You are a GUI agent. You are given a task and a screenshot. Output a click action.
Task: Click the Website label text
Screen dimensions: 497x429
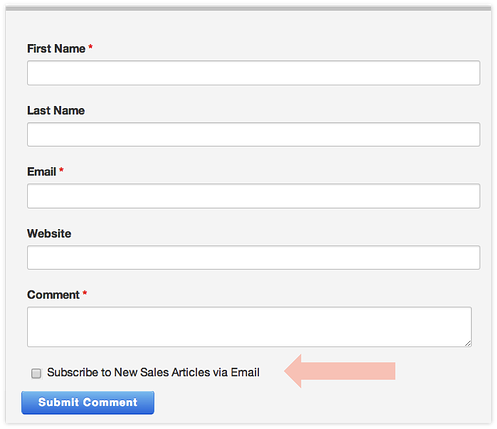pyautogui.click(x=49, y=233)
